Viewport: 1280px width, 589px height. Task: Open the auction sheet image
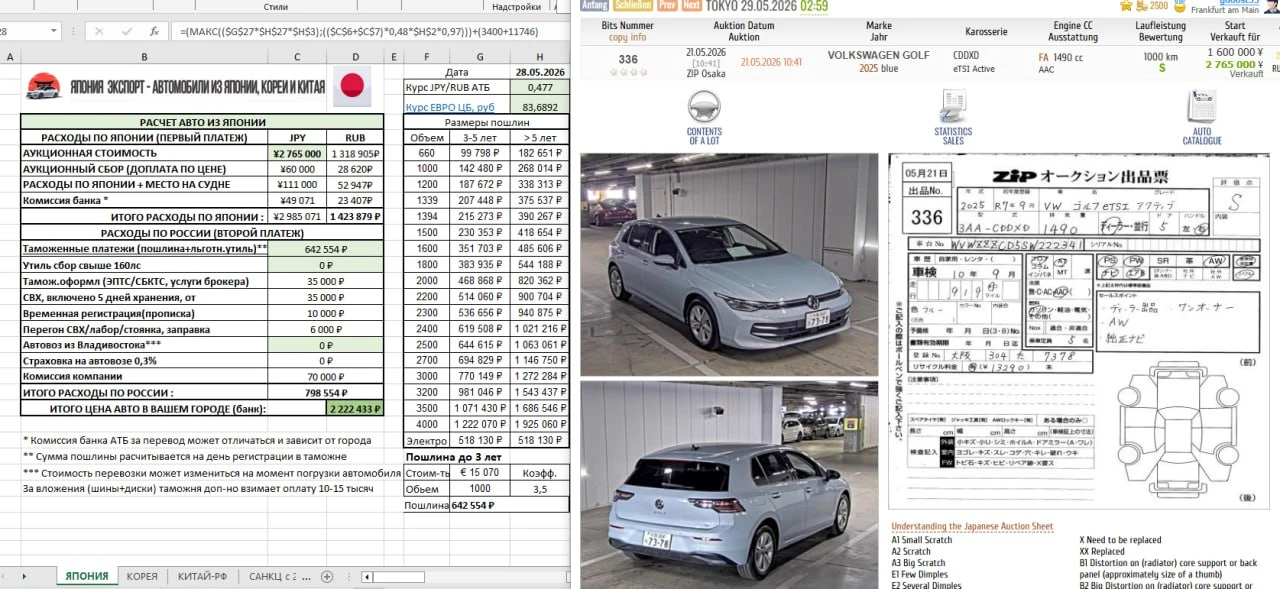pyautogui.click(x=1079, y=331)
